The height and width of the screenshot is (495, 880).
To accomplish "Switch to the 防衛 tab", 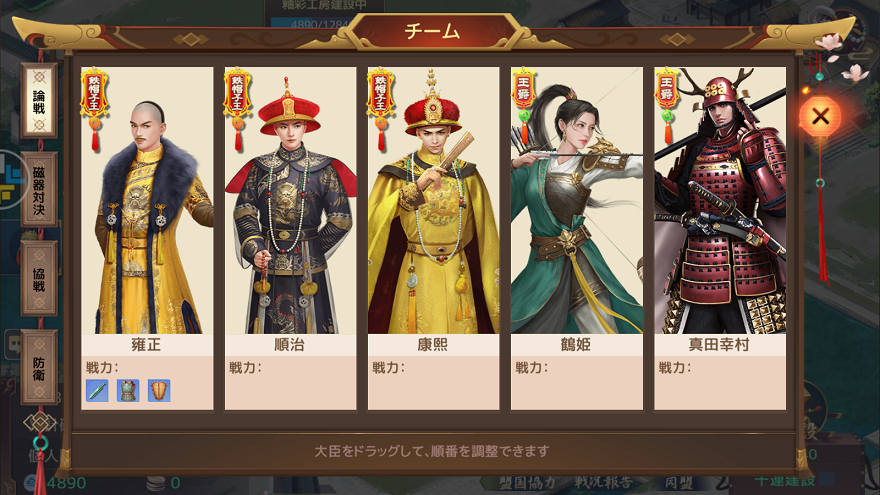I will point(39,368).
